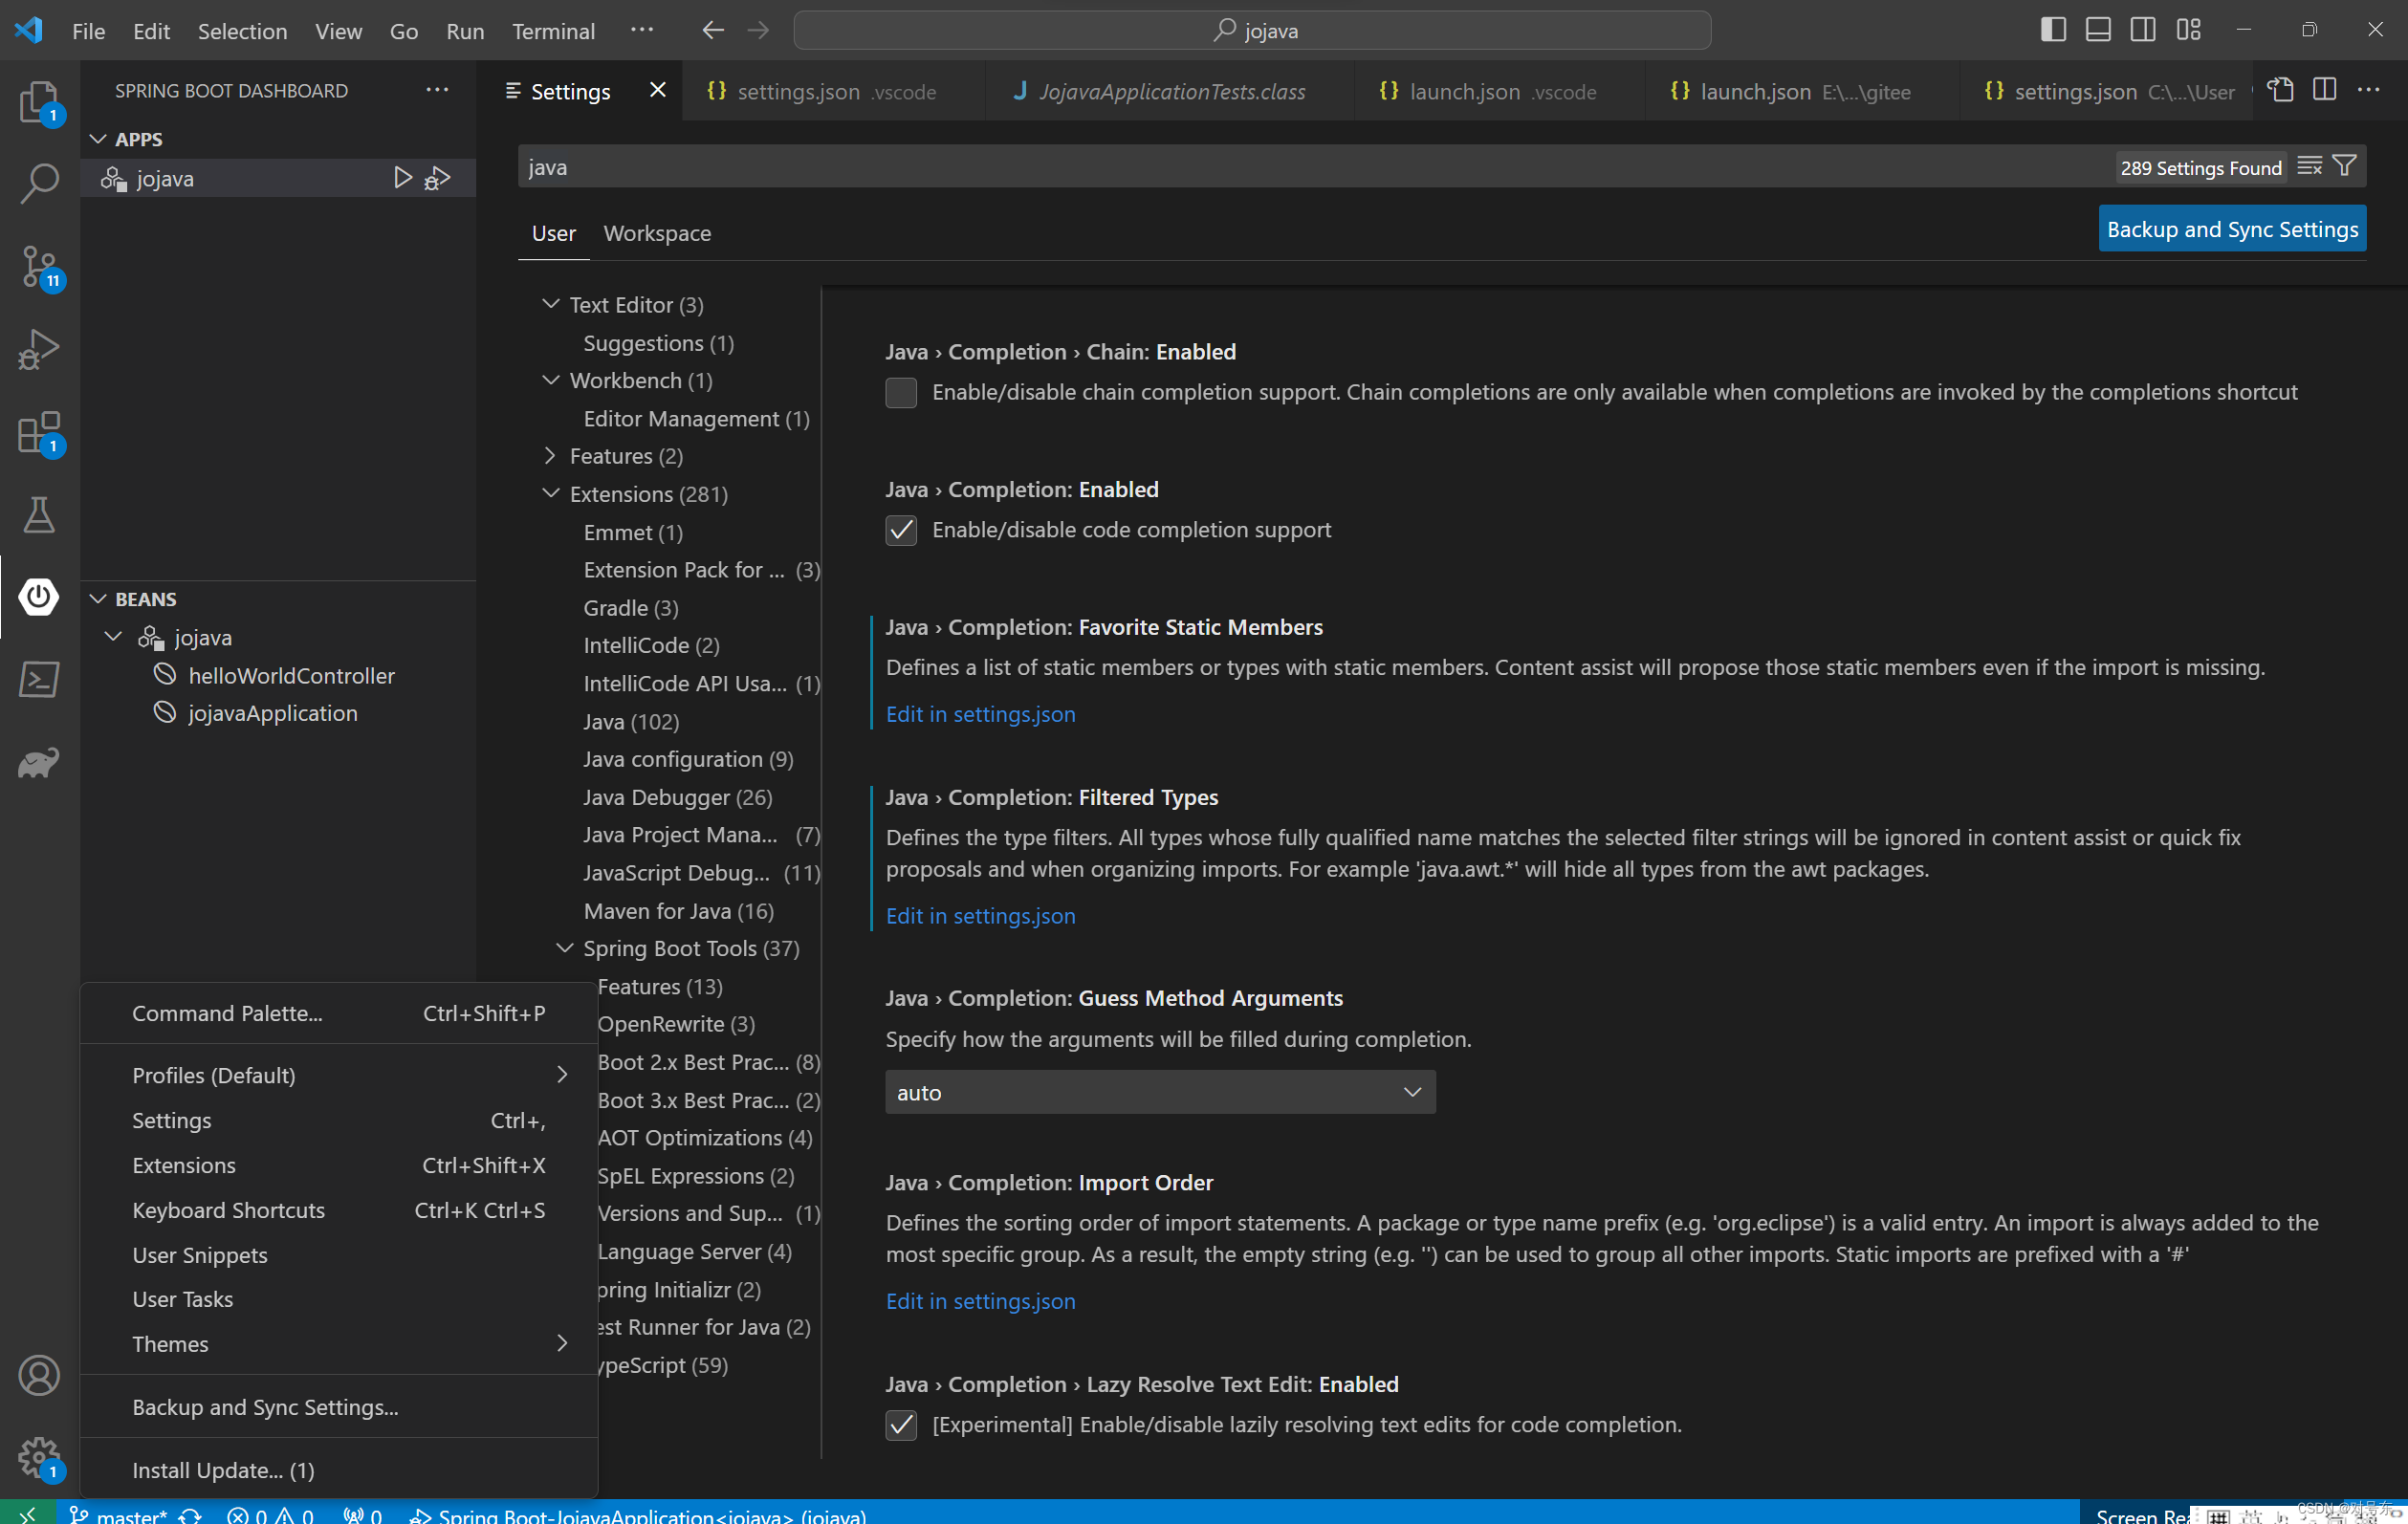
Task: Collapse the BEANS section
Action: (98, 598)
